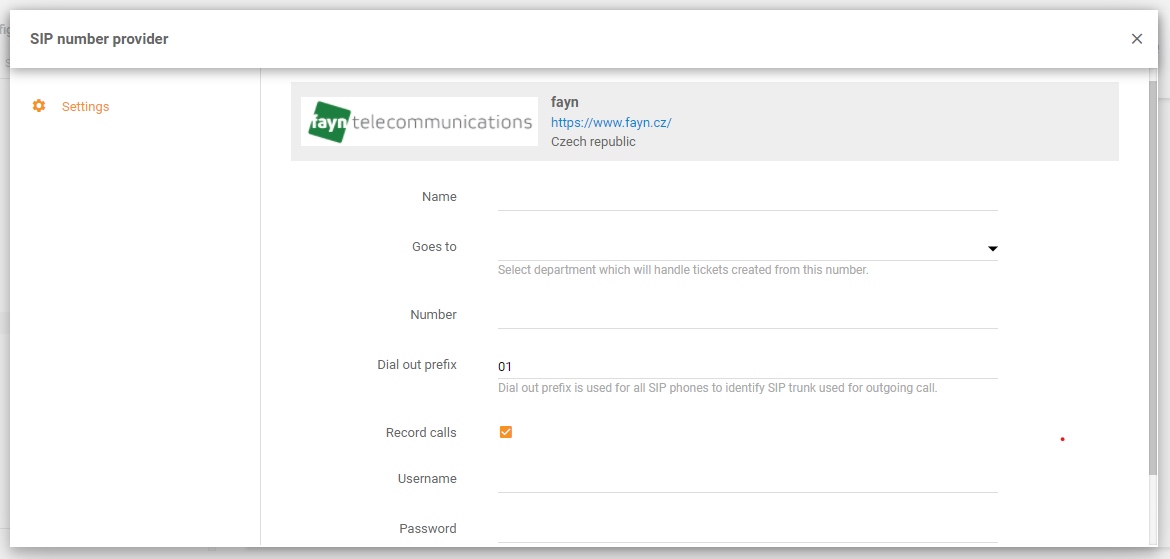
Task: Click the SIP number provider title
Action: 99,39
